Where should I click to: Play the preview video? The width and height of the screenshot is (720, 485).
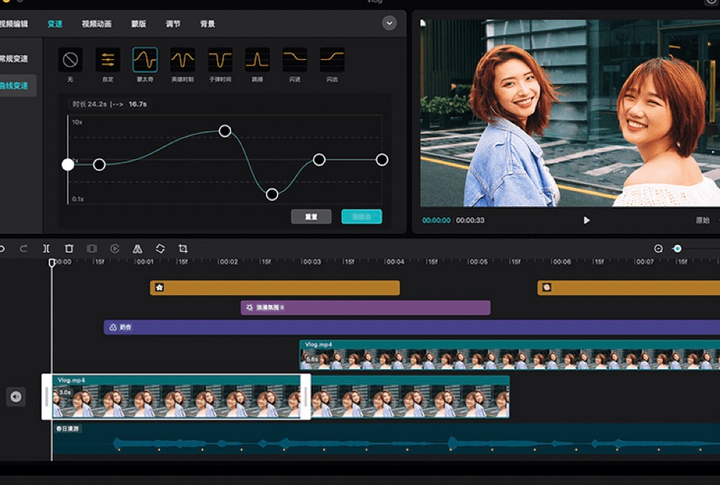tap(586, 220)
